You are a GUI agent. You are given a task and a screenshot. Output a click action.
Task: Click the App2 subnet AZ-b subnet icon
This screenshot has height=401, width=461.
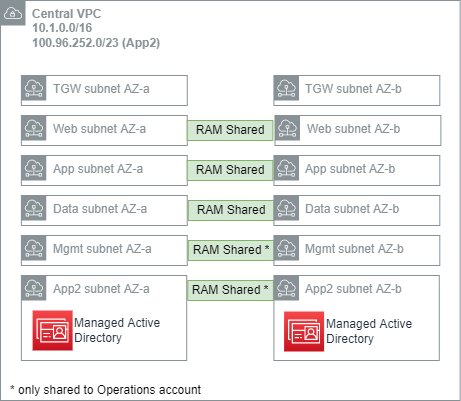[286, 288]
